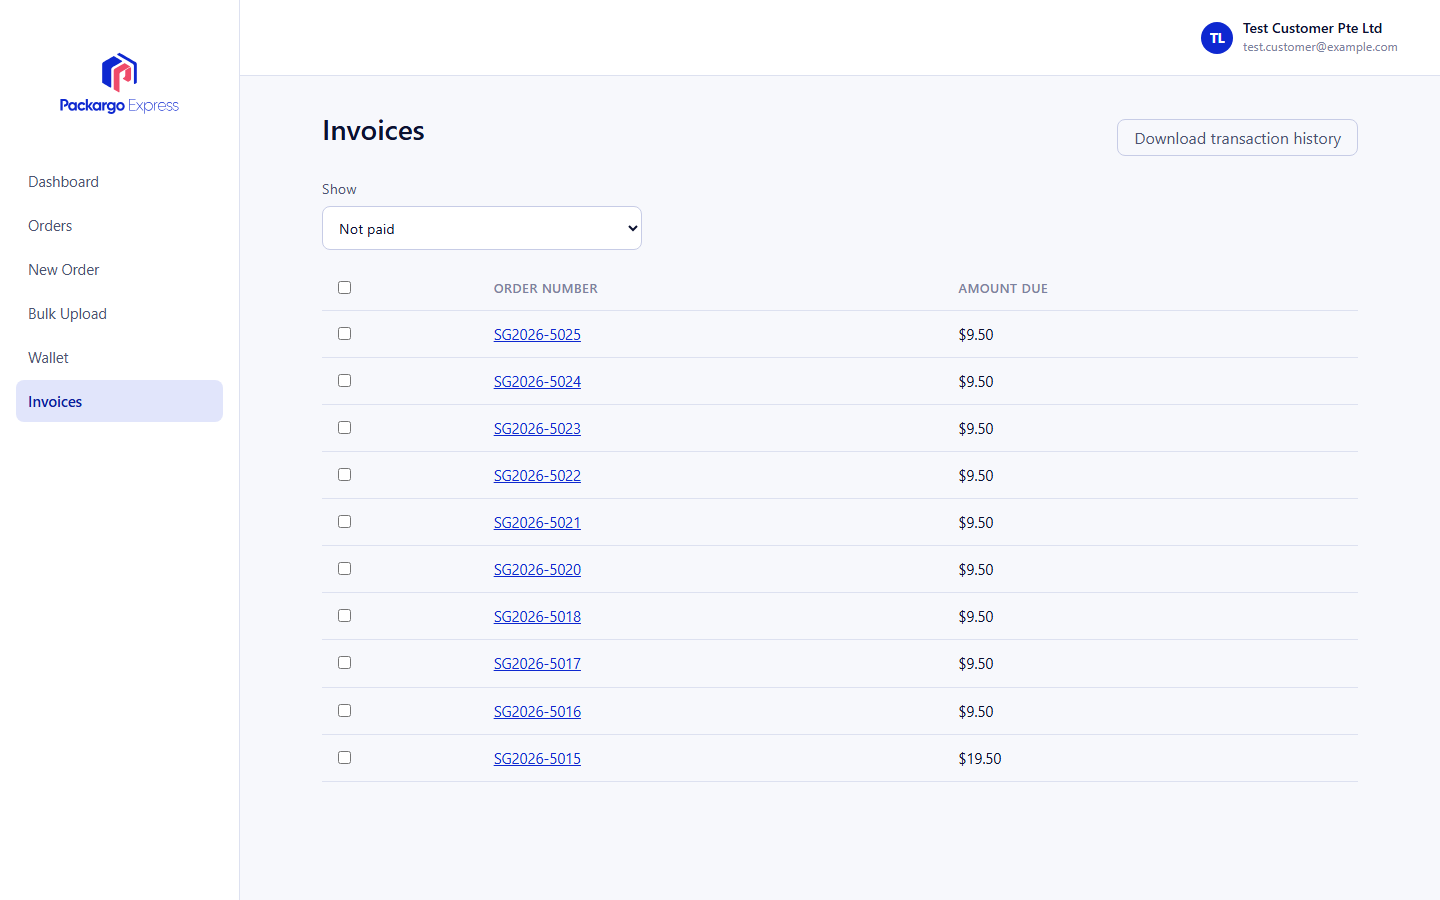The width and height of the screenshot is (1440, 900).
Task: Select the SG2026-5020 row checkbox
Action: click(344, 568)
